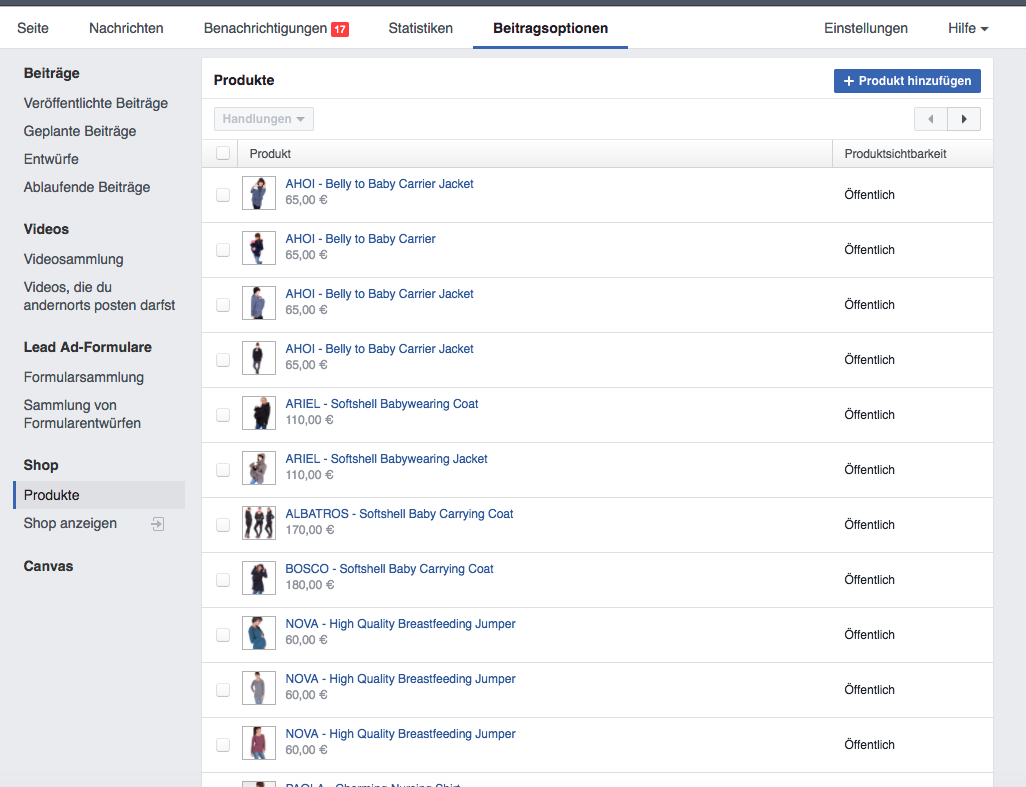Screen dimensions: 1026x787
Task: Go to next products page arrow
Action: click(x=964, y=119)
